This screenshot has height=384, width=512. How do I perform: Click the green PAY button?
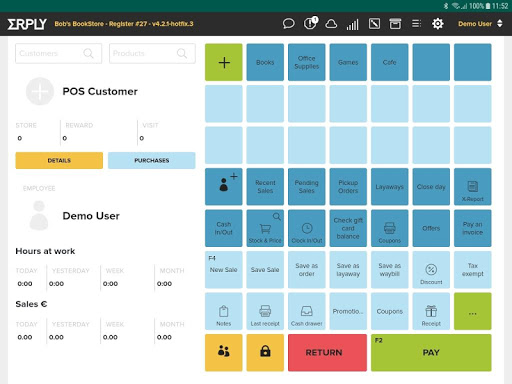(431, 353)
